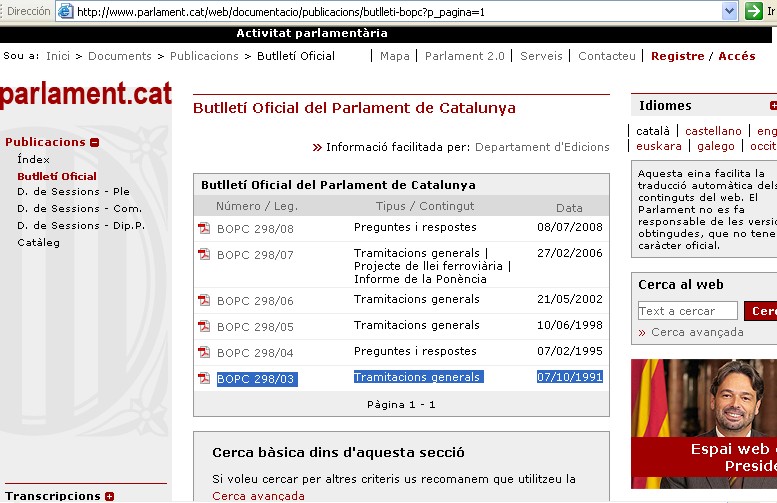Open PDF icon for BOPC 298/07
Screen dimensions: 777x503
pyautogui.click(x=204, y=254)
